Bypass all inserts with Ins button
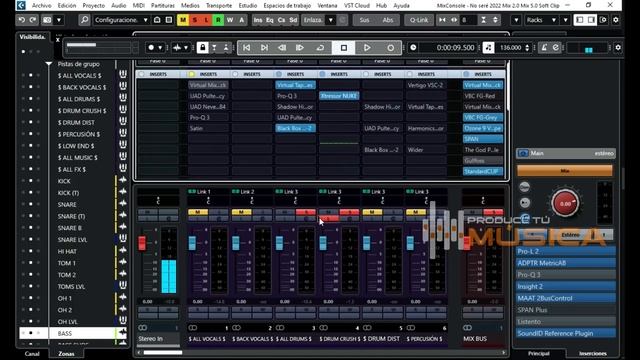Screen dimensions: 640x360 (258, 20)
